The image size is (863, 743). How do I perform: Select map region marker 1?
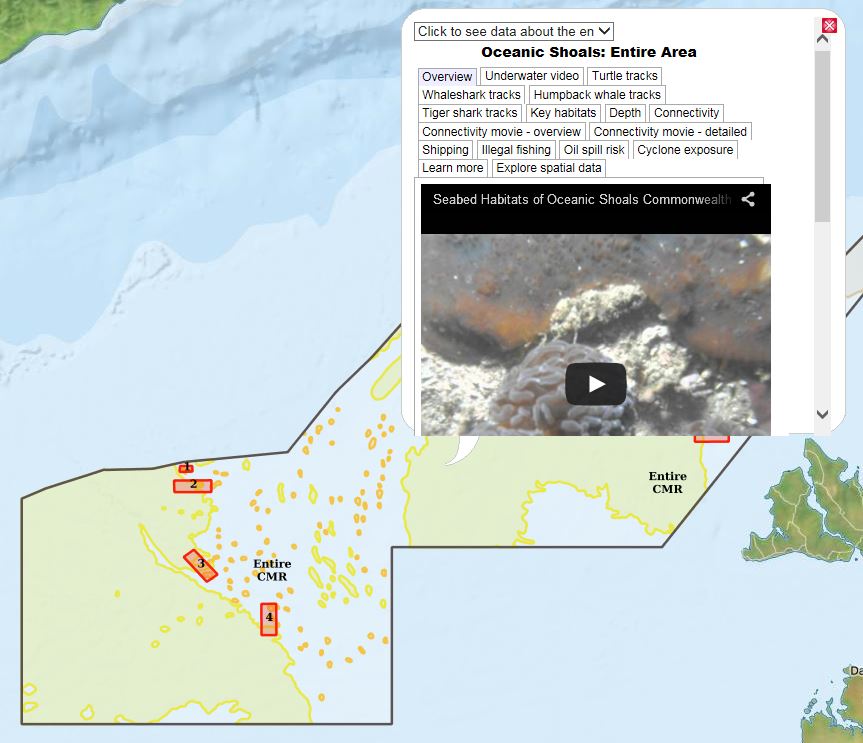point(186,468)
